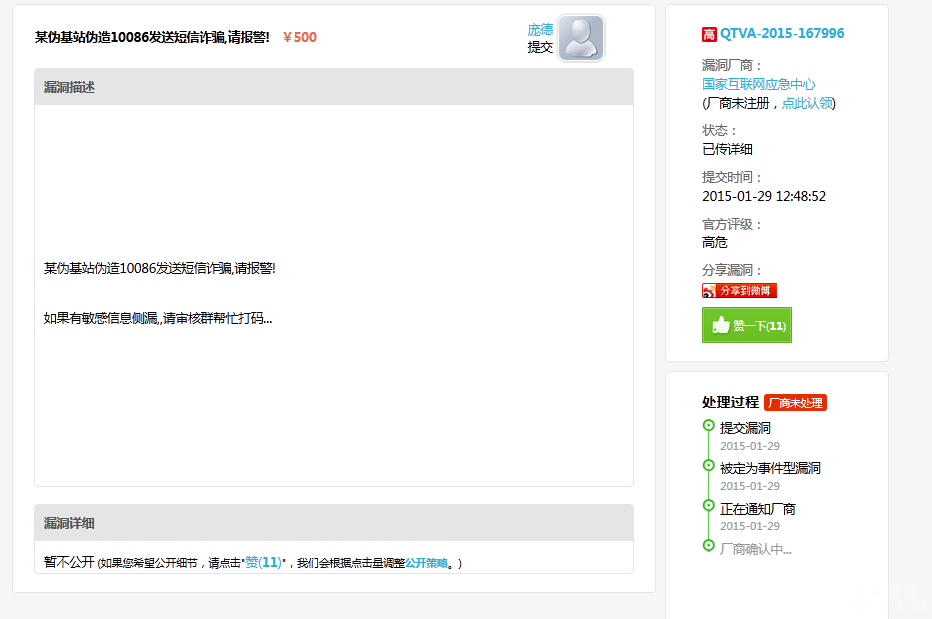Click 状态： label in sidebar
The width and height of the screenshot is (932, 619).
719,130
